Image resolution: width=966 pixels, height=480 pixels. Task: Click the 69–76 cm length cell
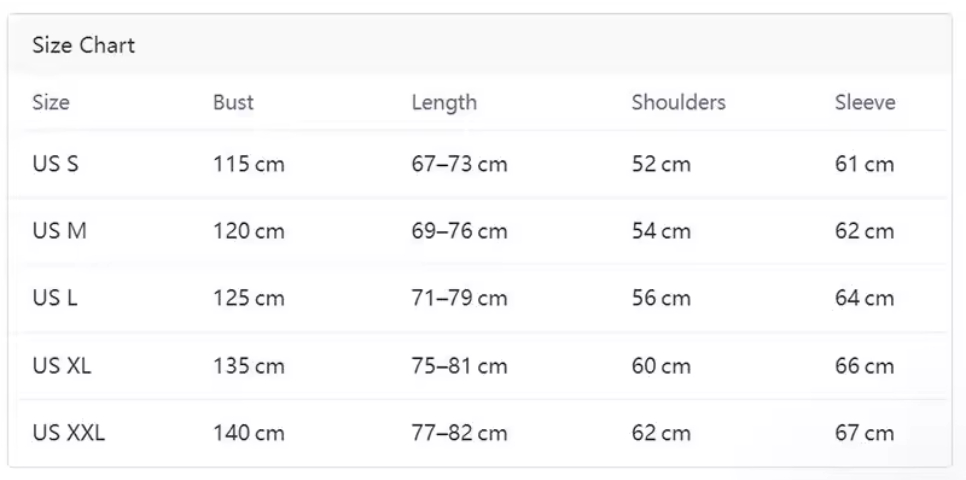(x=459, y=231)
